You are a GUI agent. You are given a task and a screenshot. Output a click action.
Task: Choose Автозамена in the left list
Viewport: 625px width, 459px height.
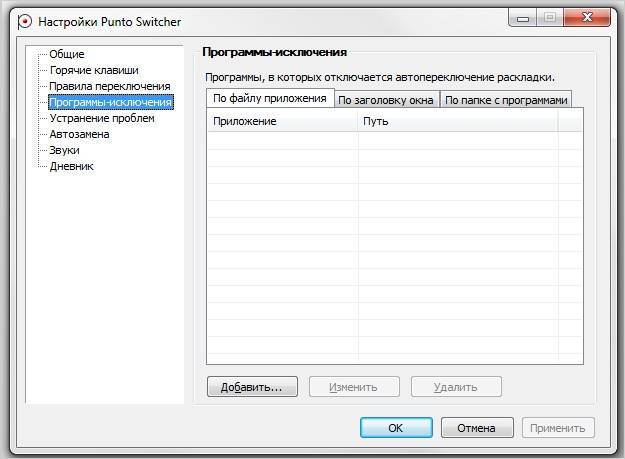(x=79, y=134)
